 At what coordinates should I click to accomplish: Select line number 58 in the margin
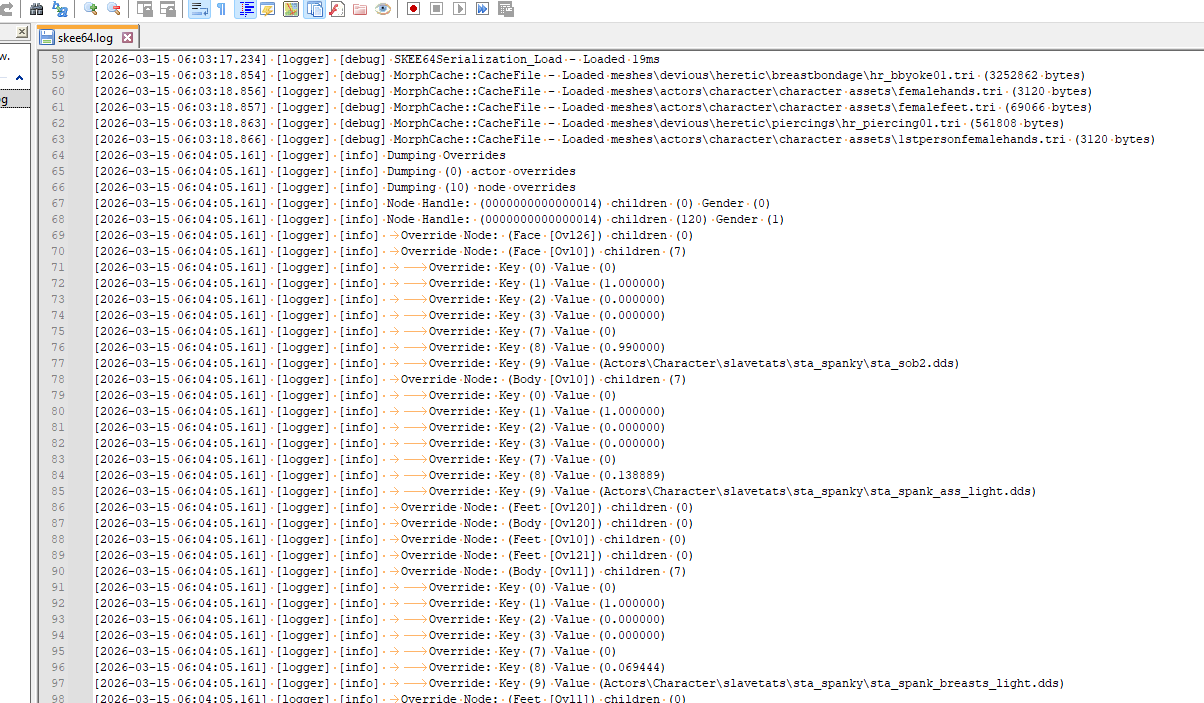click(58, 59)
